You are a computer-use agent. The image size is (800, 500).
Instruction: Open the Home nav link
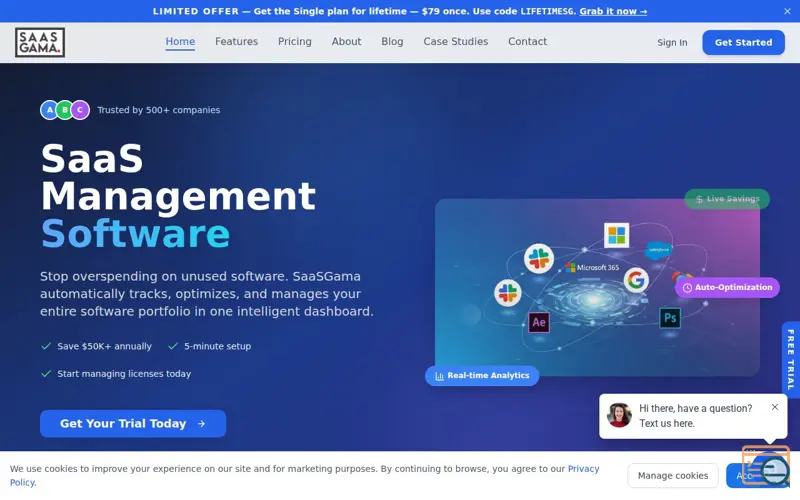click(x=180, y=41)
